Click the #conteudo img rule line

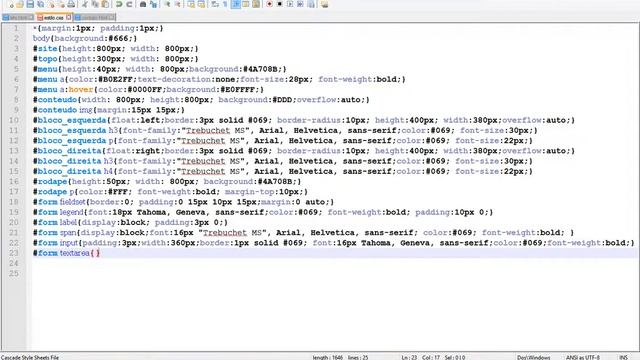(x=109, y=110)
